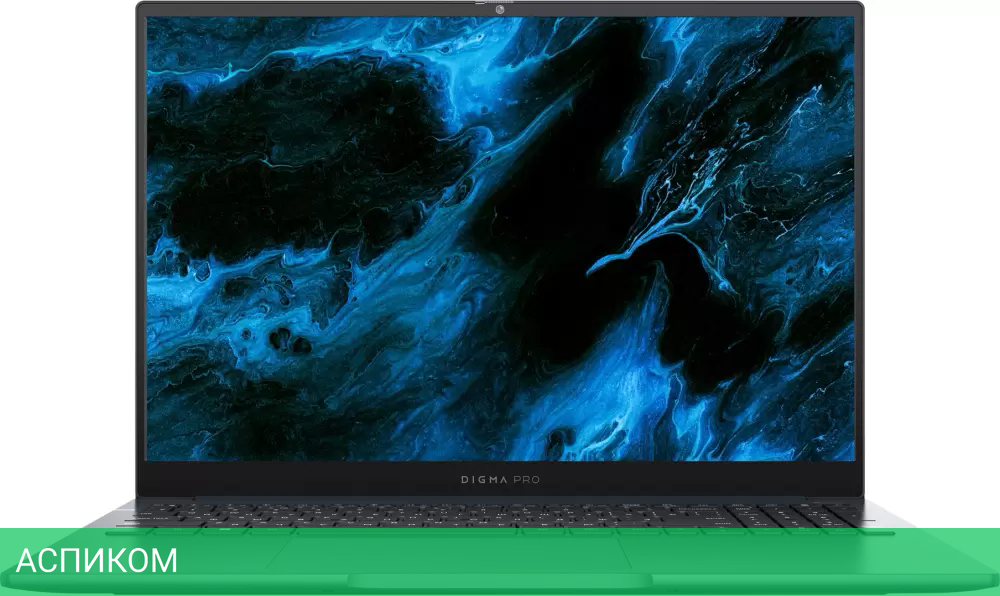This screenshot has width=1000, height=596.
Task: Click the webcam lens above the laptop display
Action: pyautogui.click(x=500, y=9)
